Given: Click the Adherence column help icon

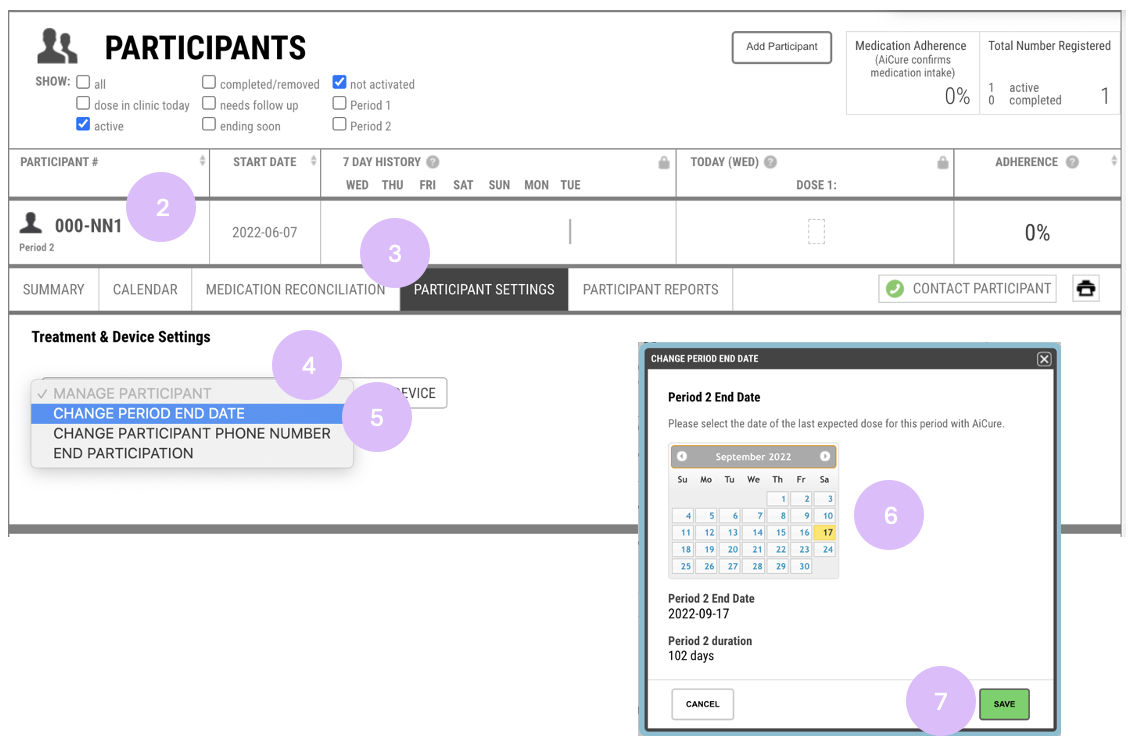Looking at the screenshot, I should coord(1072,162).
